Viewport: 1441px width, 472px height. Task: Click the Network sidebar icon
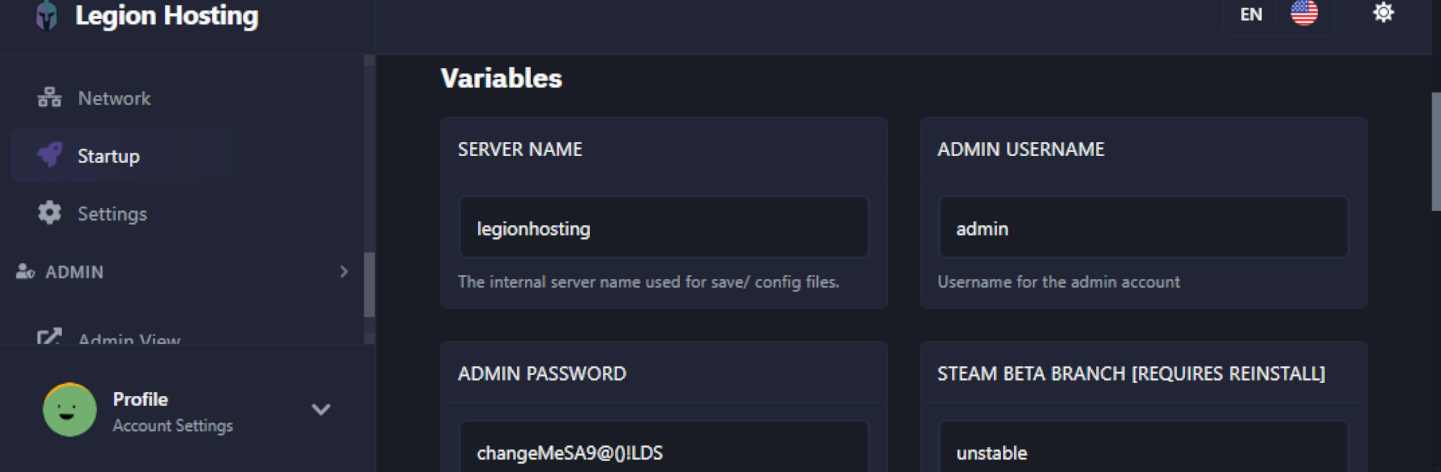49,98
